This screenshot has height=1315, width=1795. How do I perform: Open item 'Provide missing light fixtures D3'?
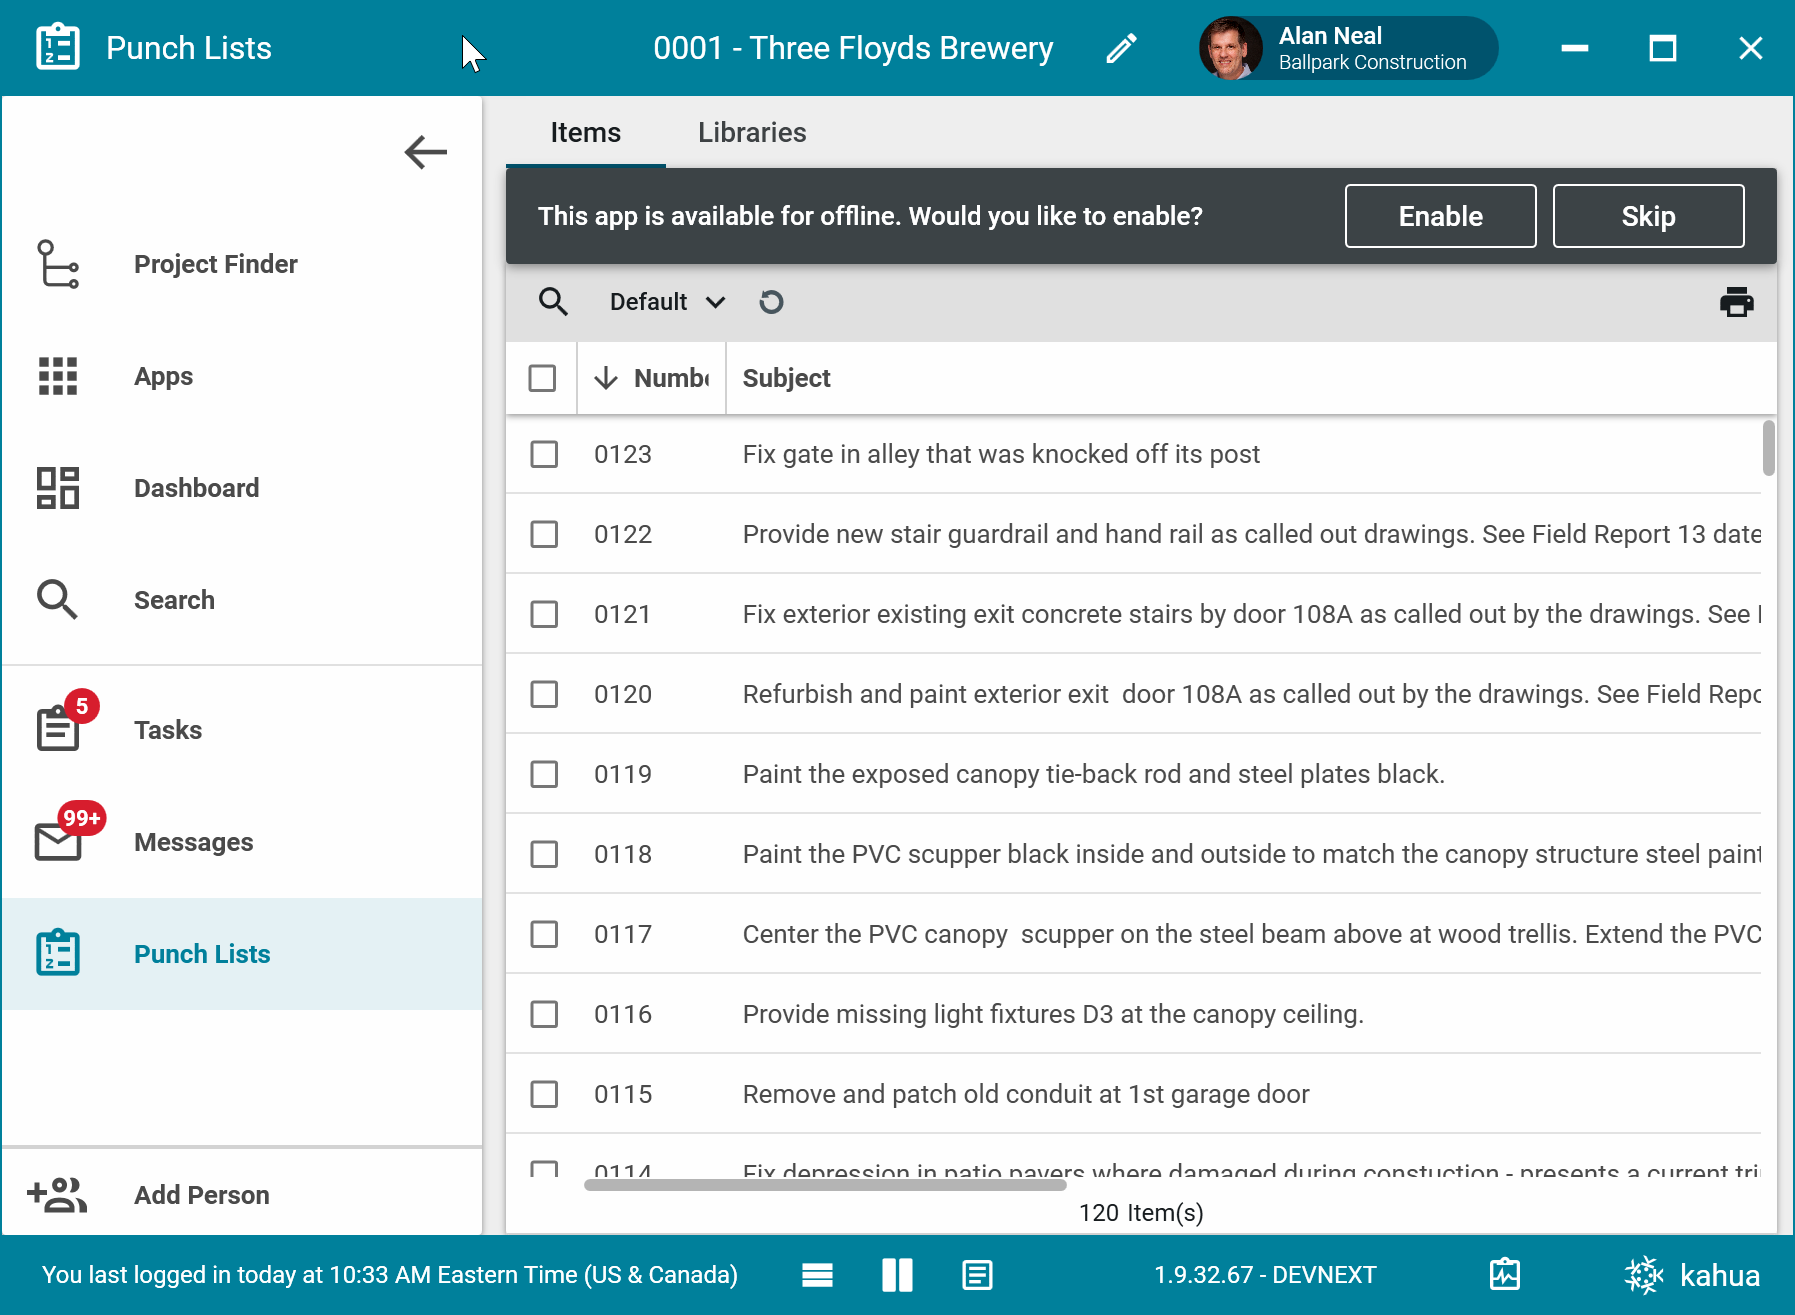[1053, 1014]
